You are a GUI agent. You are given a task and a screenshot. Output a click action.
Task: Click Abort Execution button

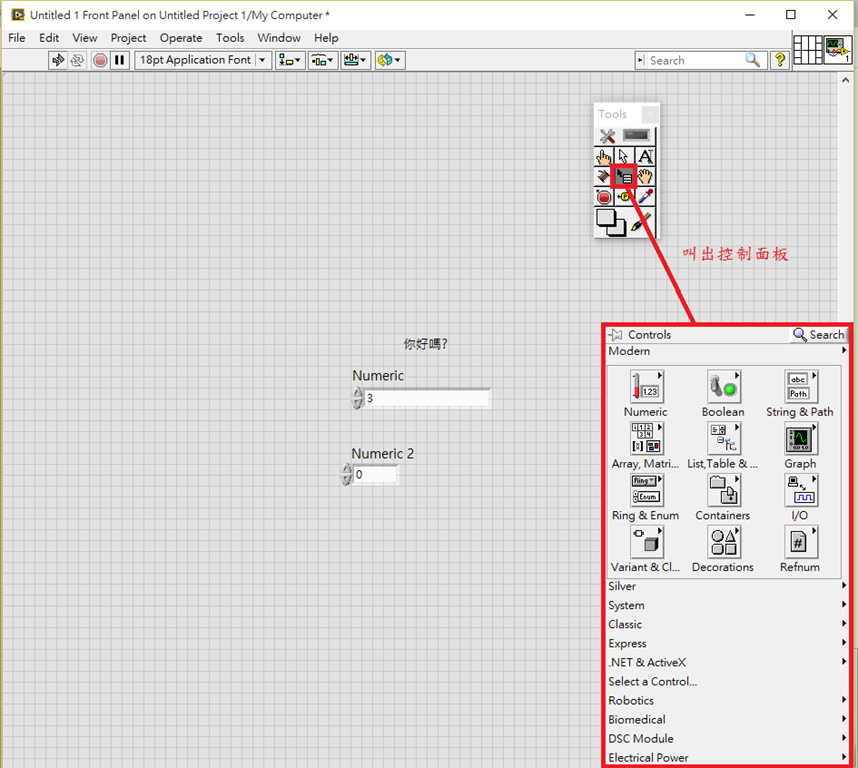[100, 60]
